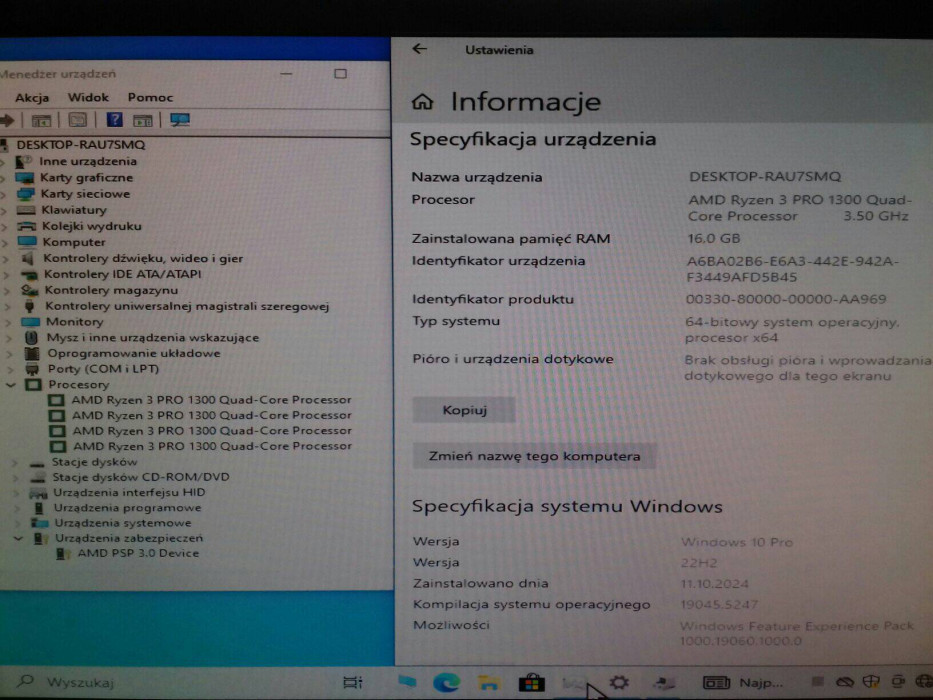Viewport: 933px width, 700px height.
Task: Expand the Stacje dysków CD-ROM/DVD node
Action: (x=16, y=477)
